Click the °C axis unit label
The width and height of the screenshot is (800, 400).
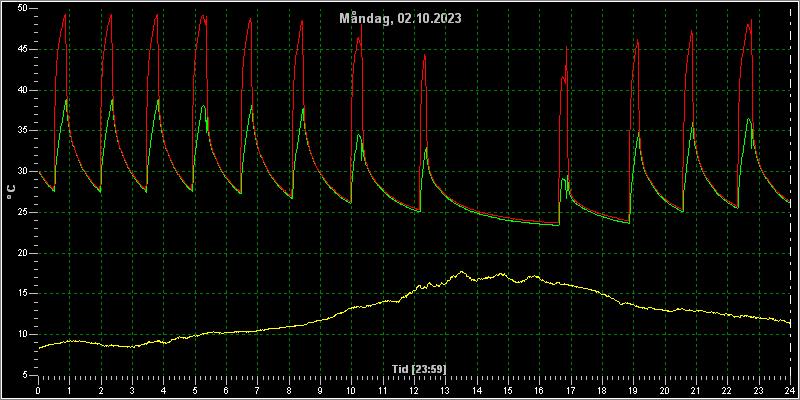tap(11, 192)
